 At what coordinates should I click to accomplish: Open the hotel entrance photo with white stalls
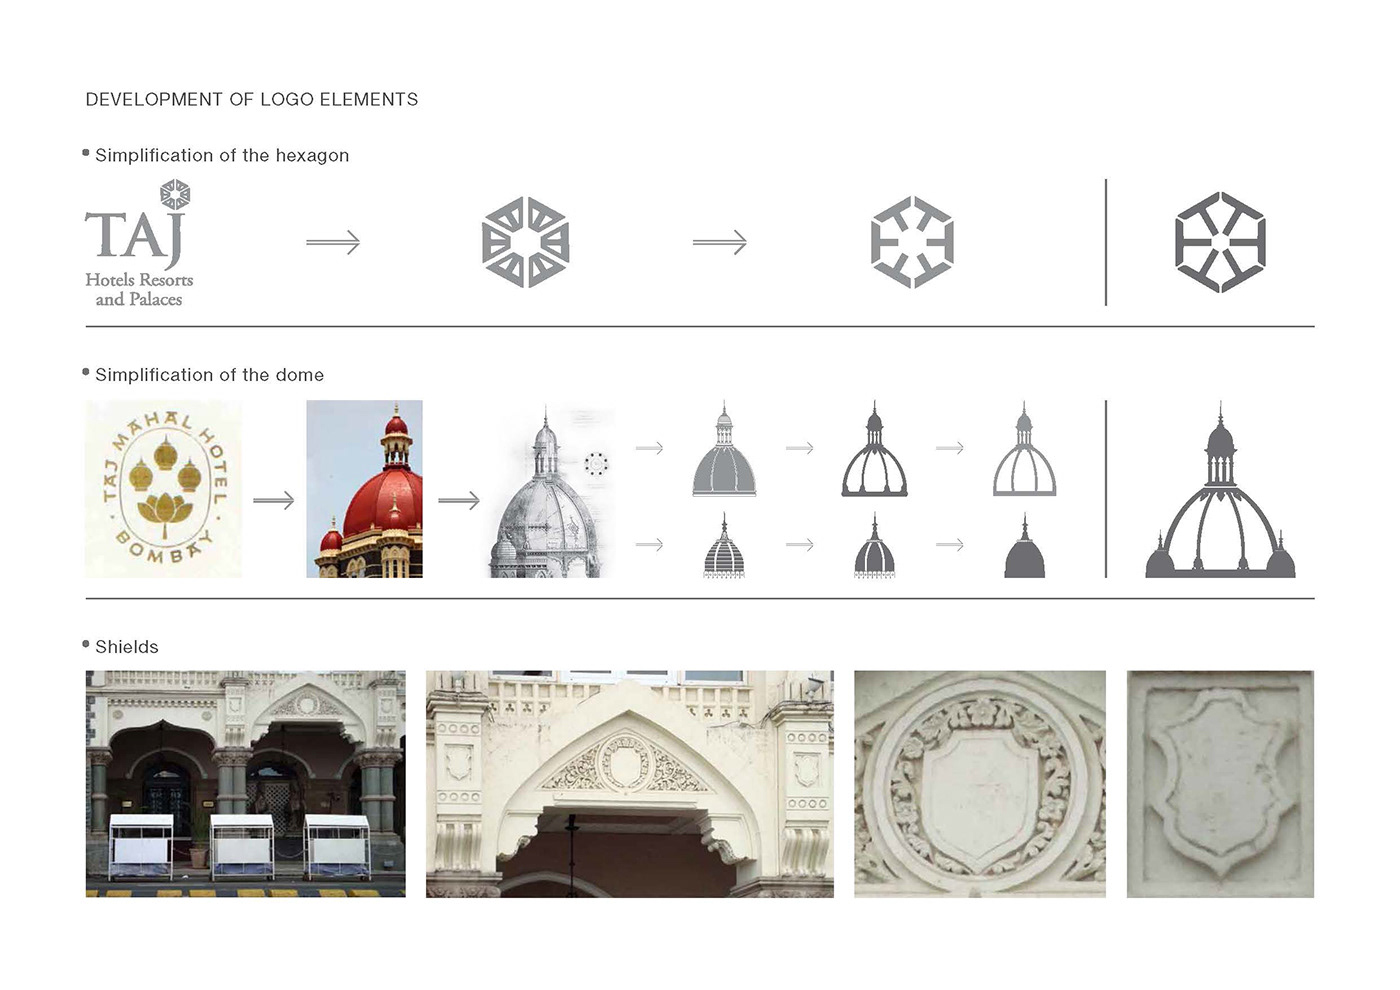pos(246,784)
